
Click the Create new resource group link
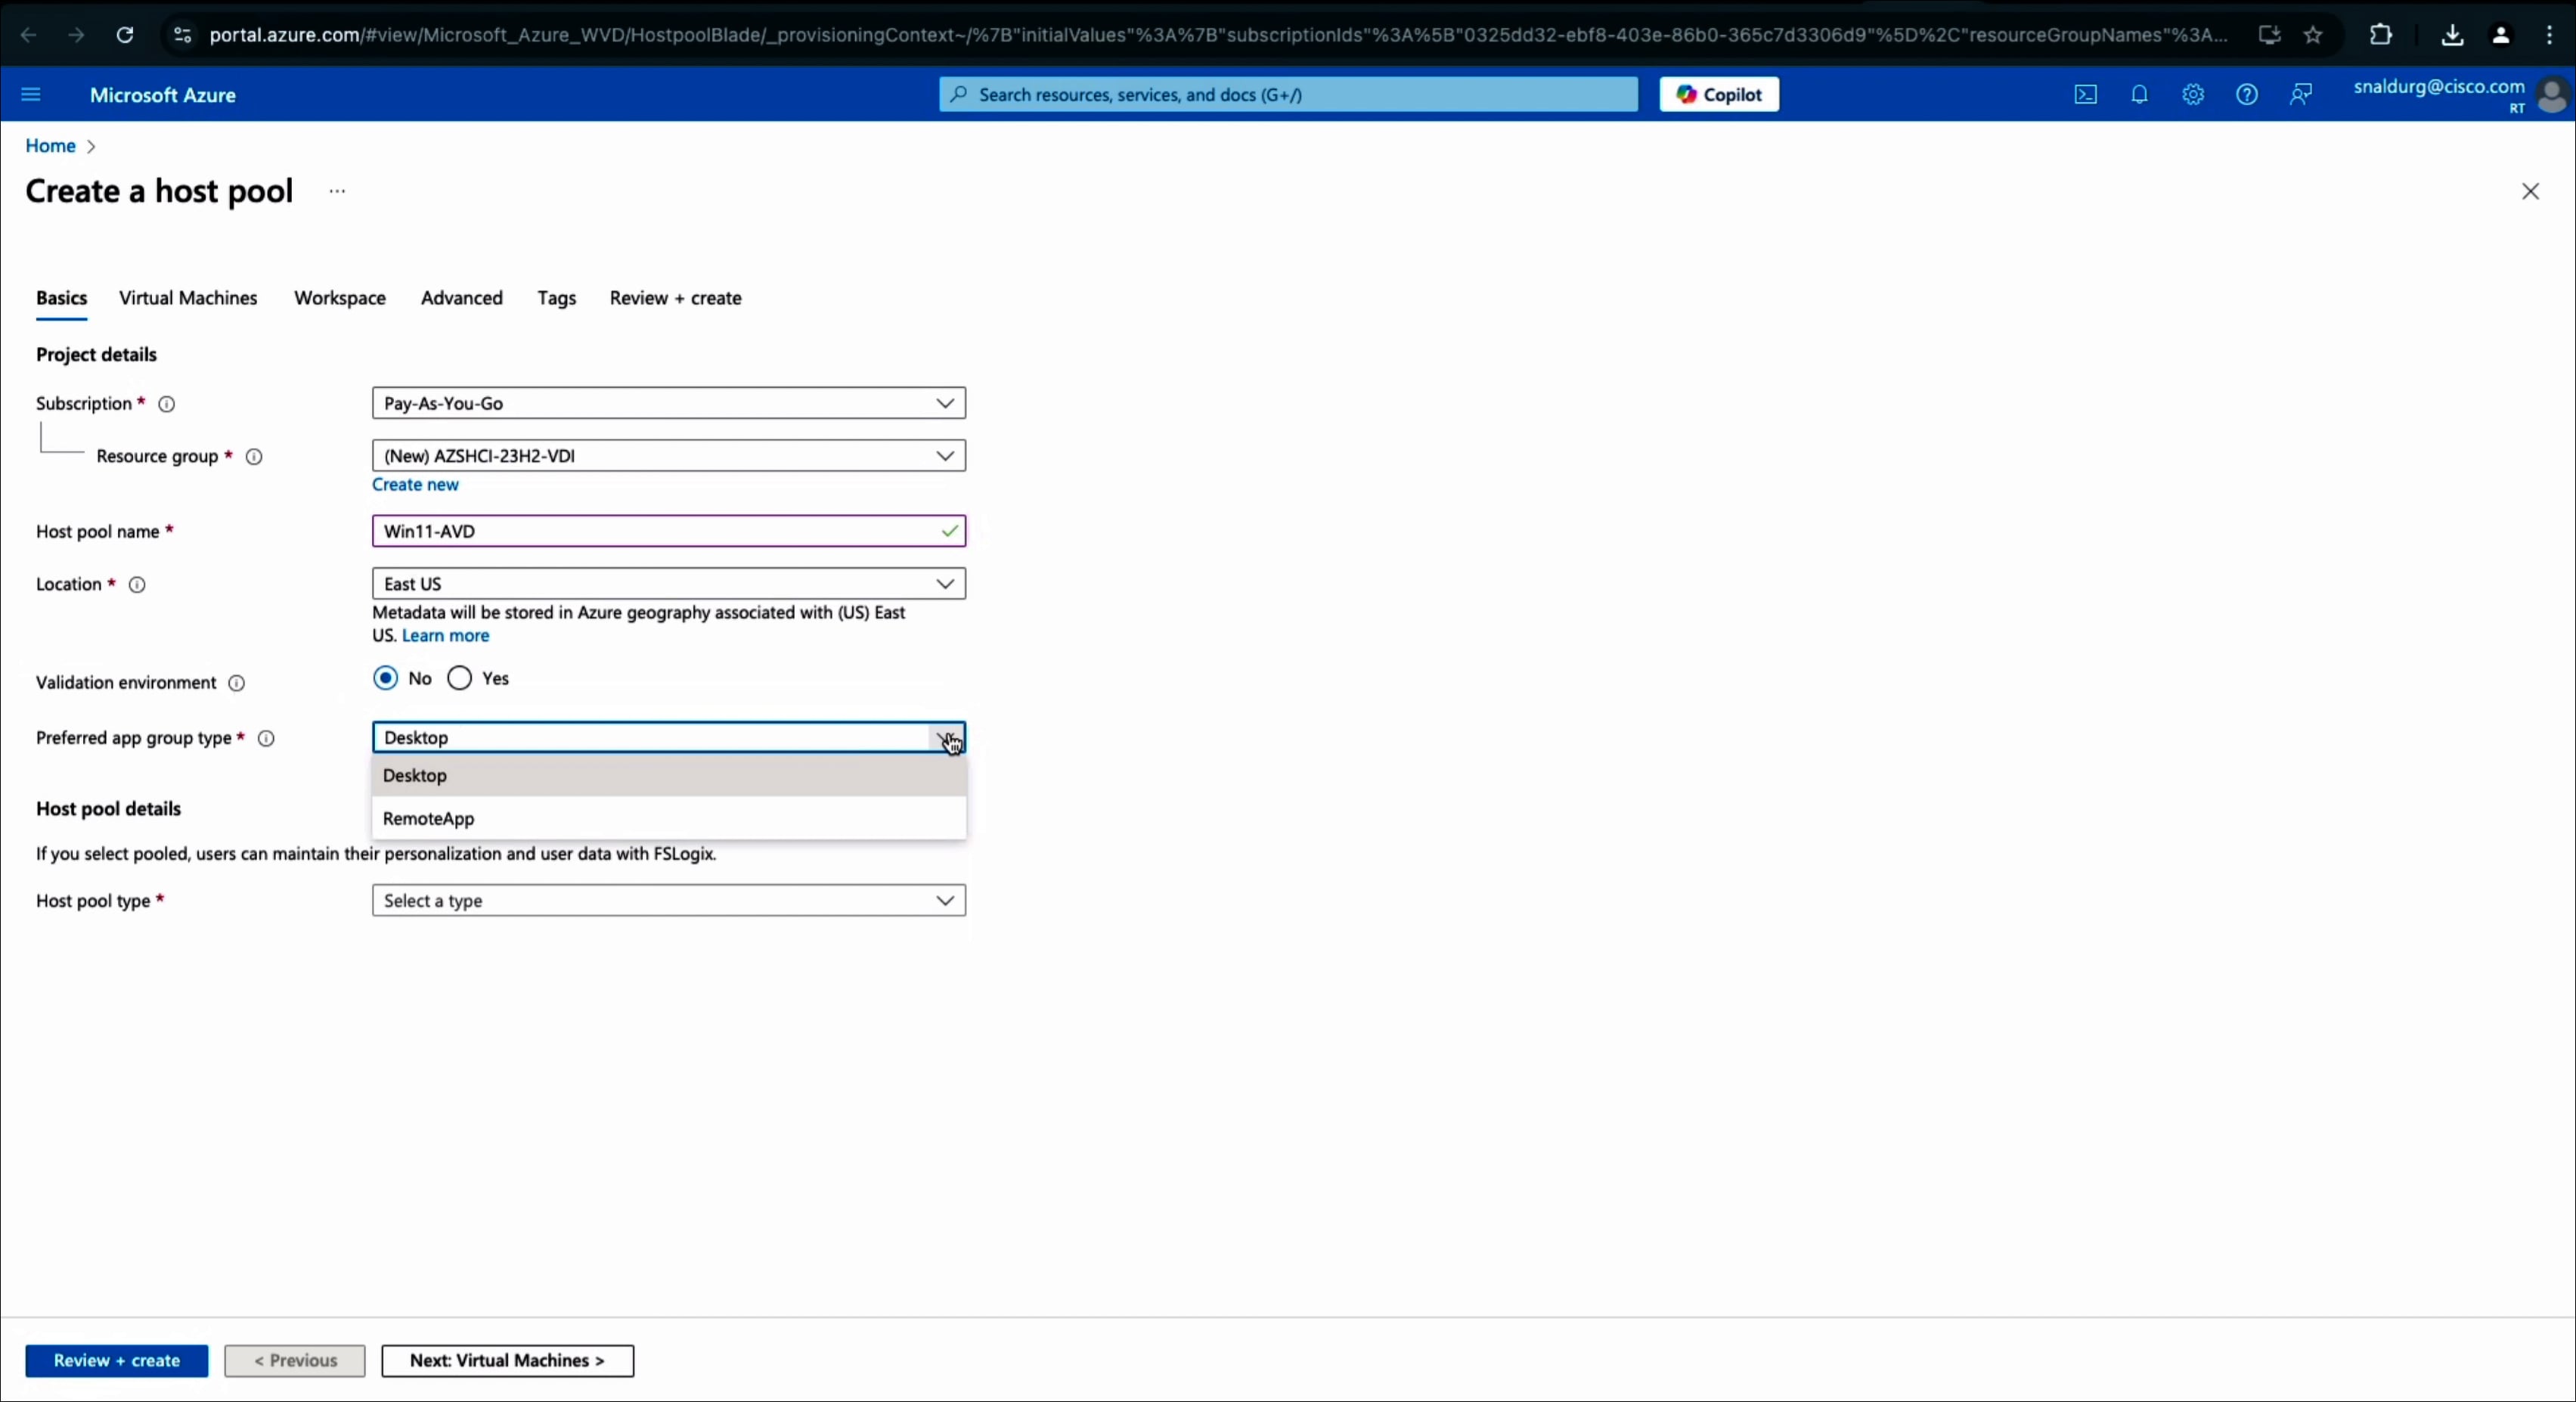(415, 484)
